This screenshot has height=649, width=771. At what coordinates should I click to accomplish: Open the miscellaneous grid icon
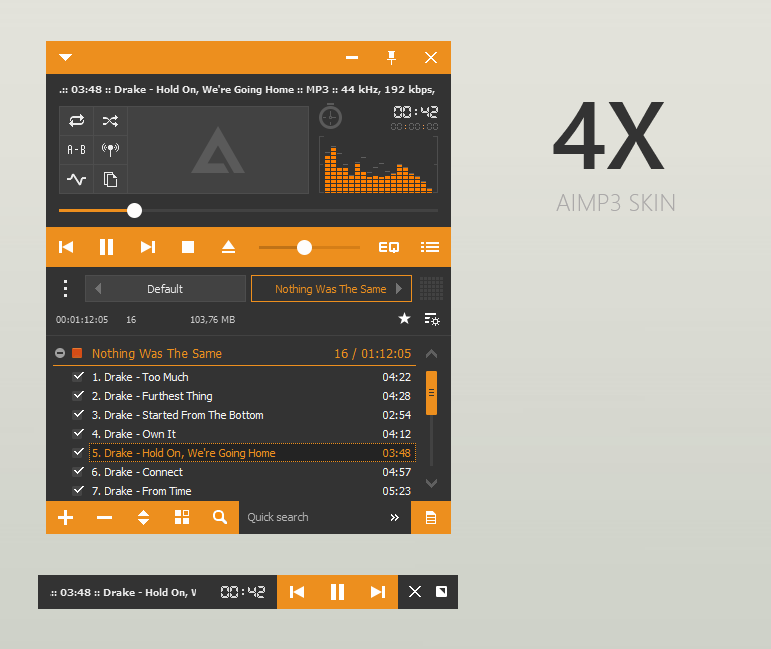tap(182, 517)
